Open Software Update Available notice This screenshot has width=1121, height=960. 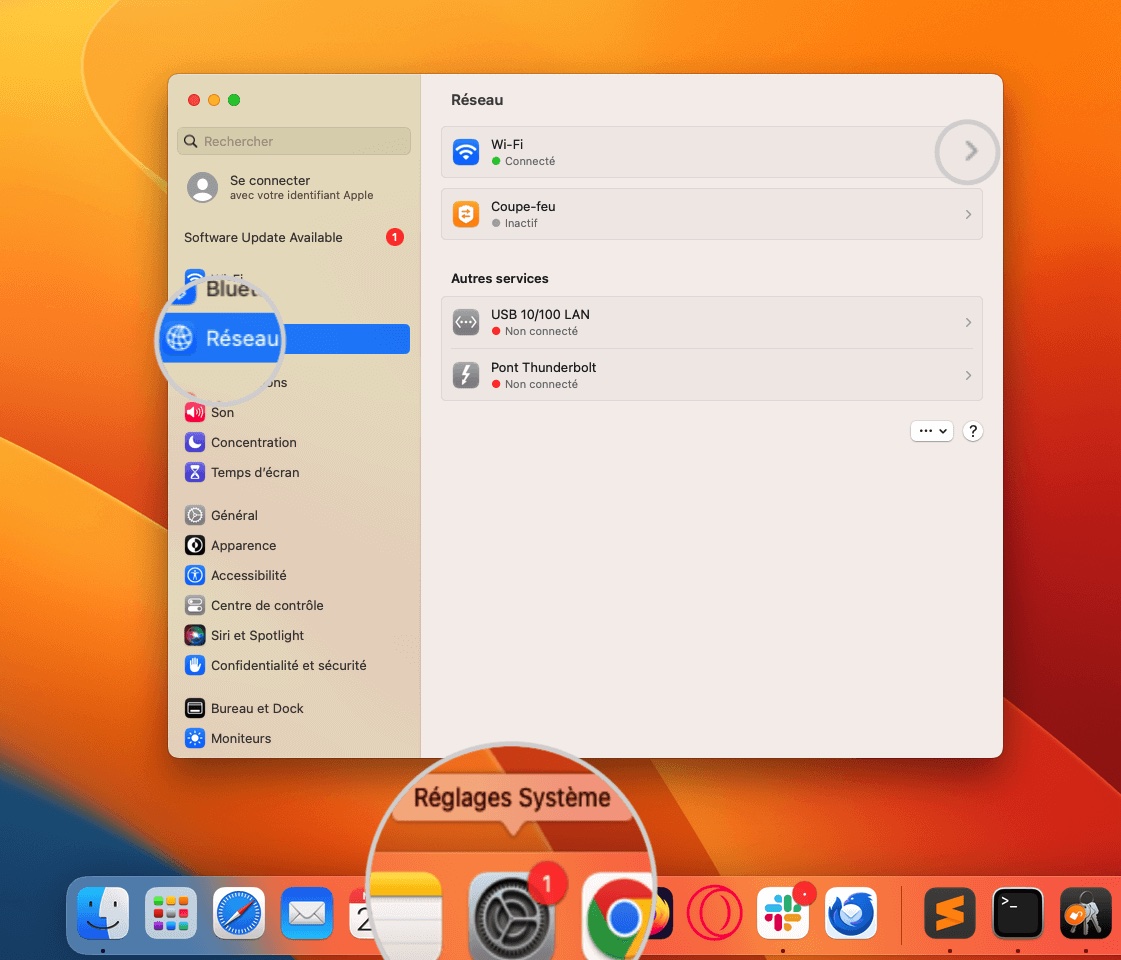pos(293,237)
